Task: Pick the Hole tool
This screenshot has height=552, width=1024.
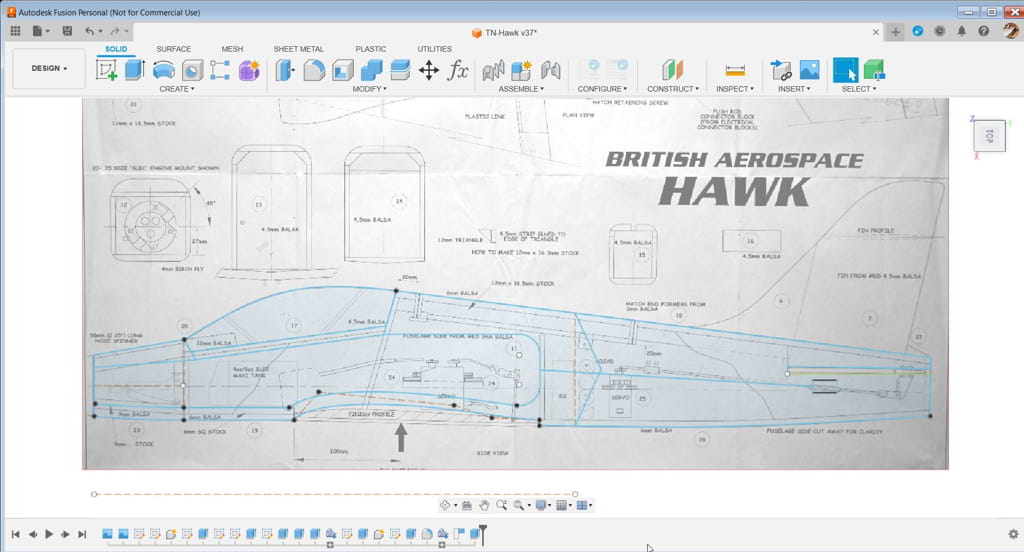Action: tap(192, 70)
